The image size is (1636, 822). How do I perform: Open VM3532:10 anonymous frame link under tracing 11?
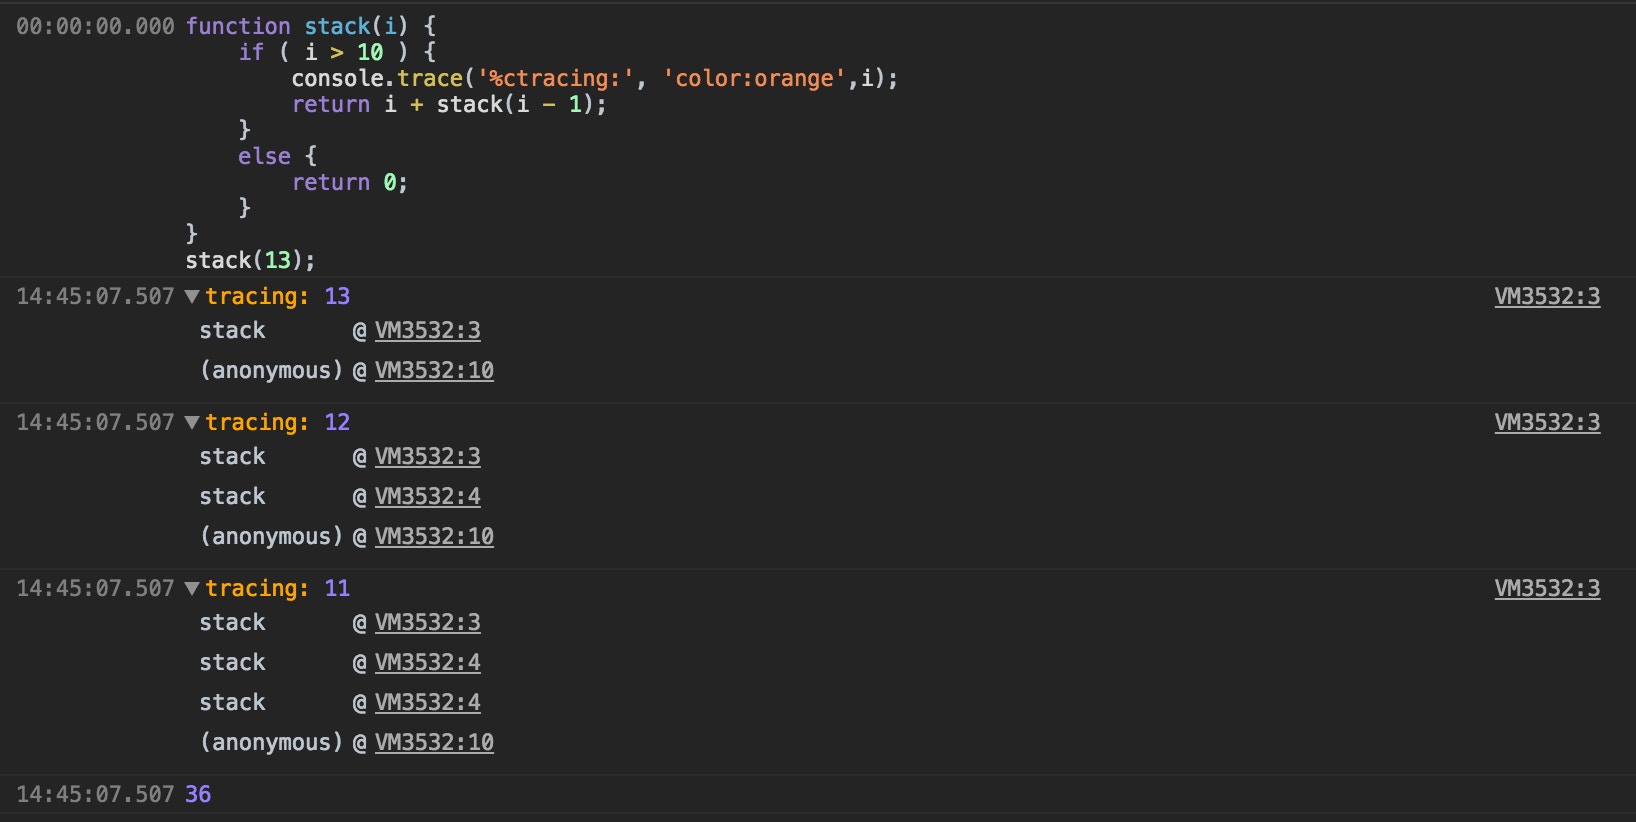click(434, 743)
